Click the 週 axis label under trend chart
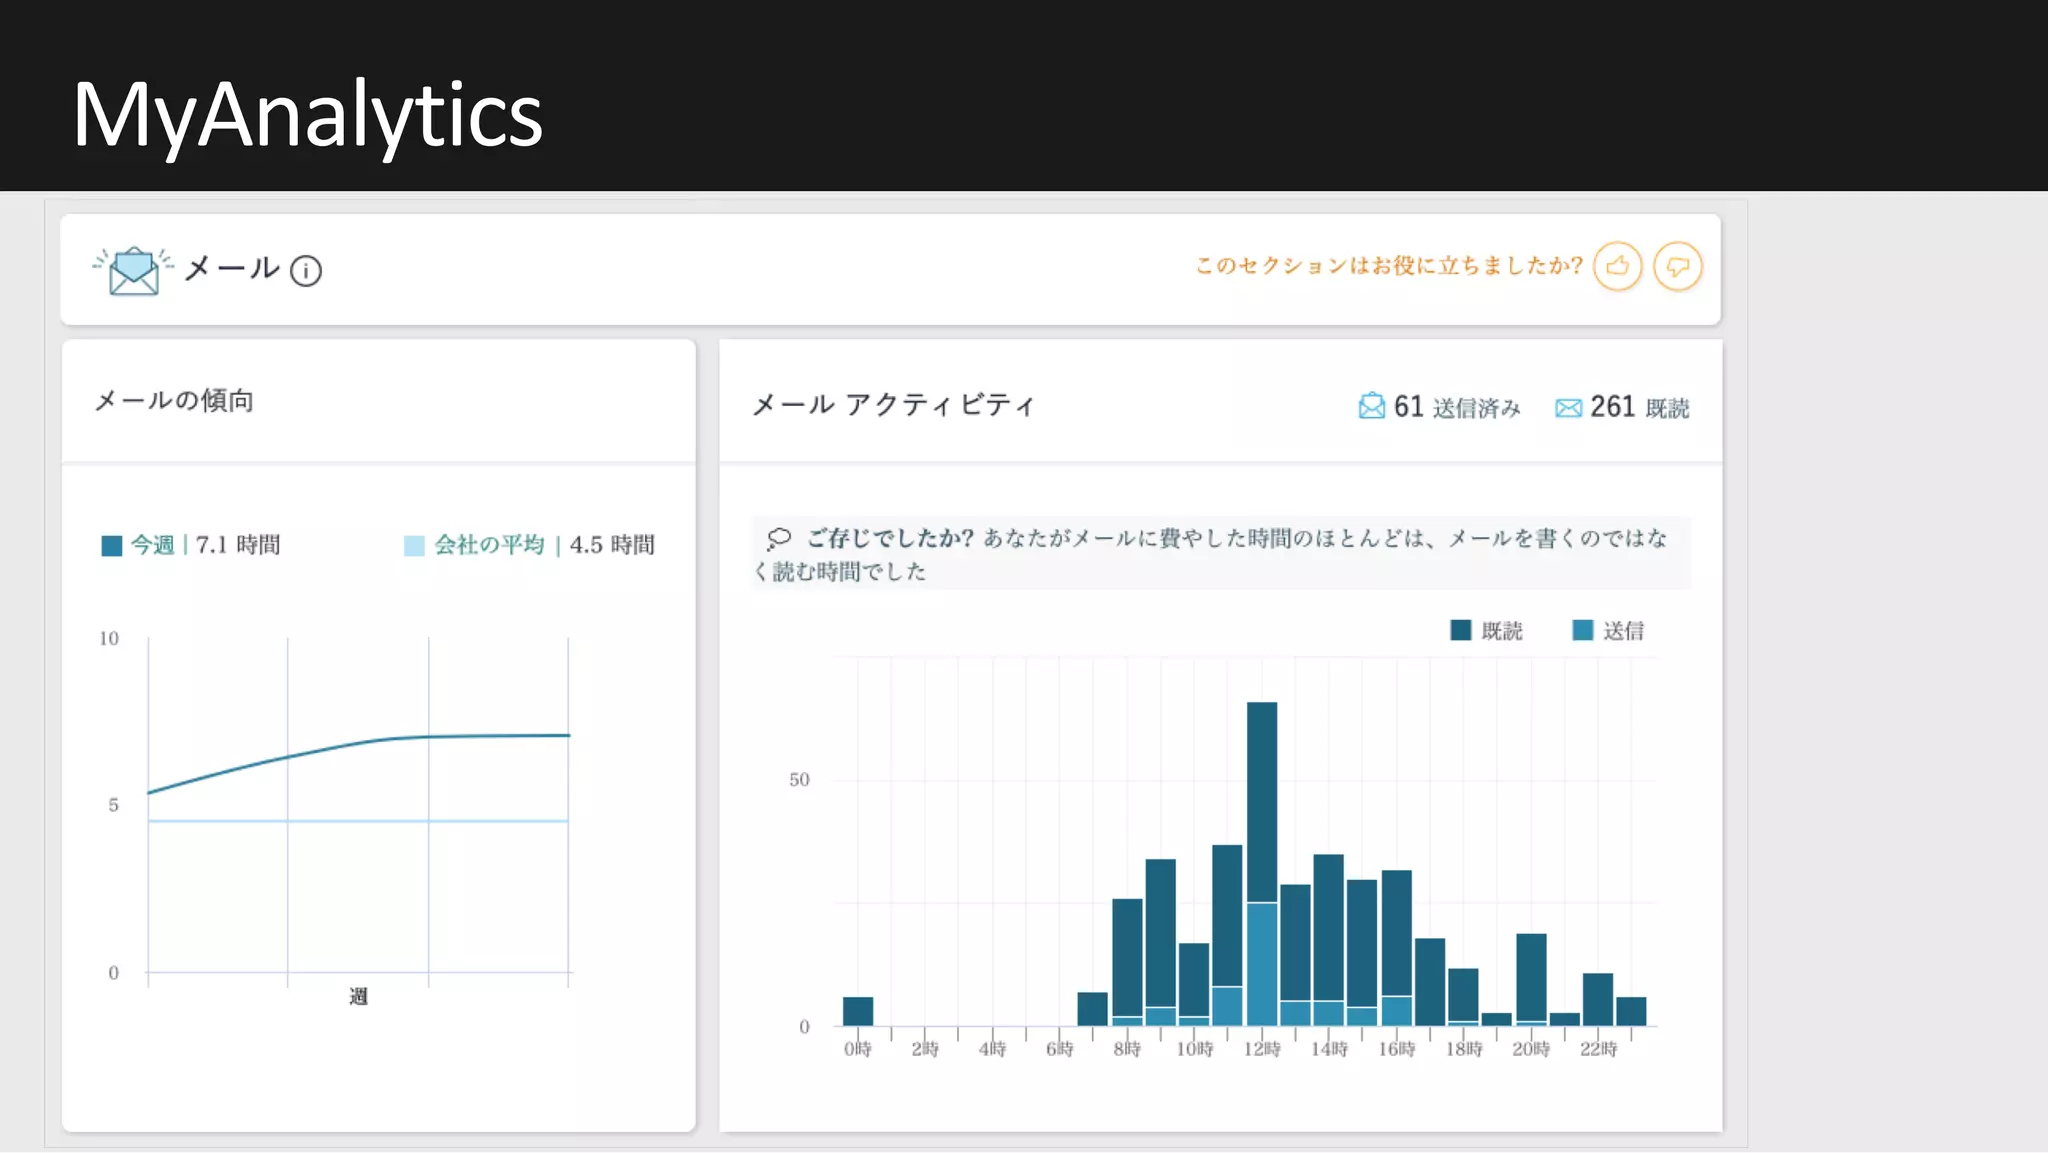The image size is (2048, 1153). 358,997
